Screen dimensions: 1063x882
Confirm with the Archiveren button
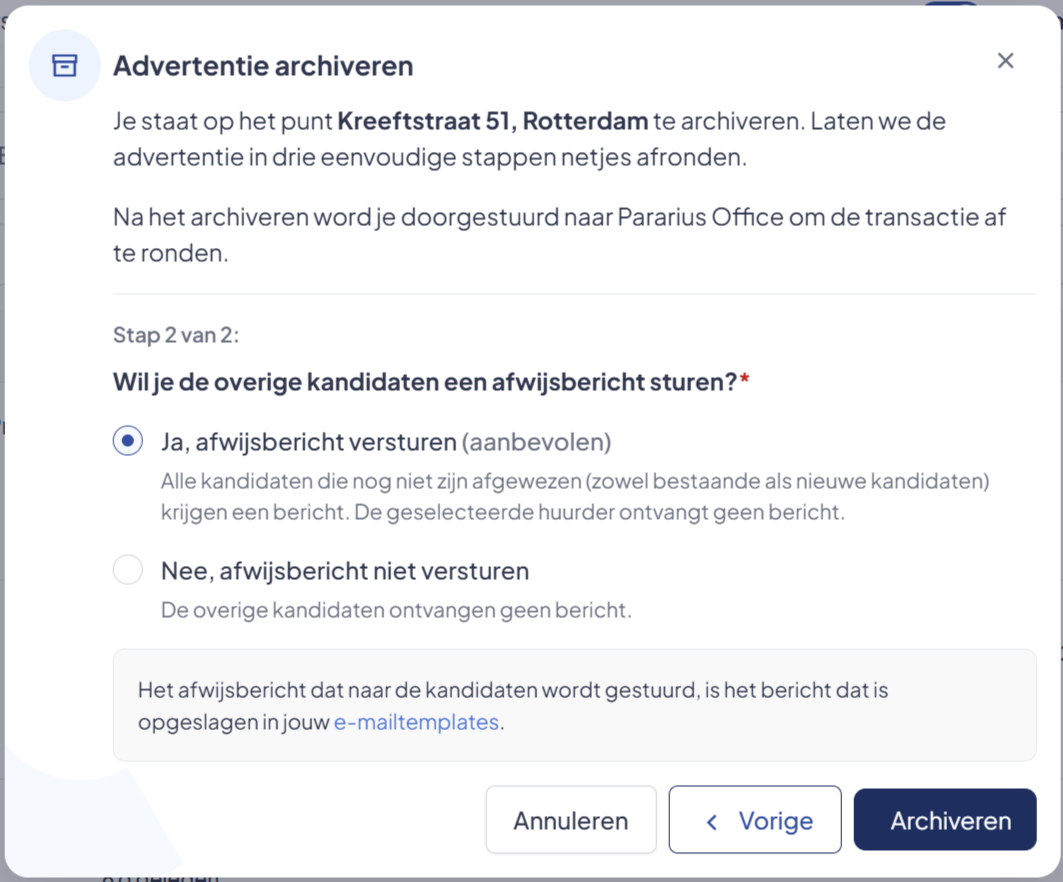pos(944,820)
